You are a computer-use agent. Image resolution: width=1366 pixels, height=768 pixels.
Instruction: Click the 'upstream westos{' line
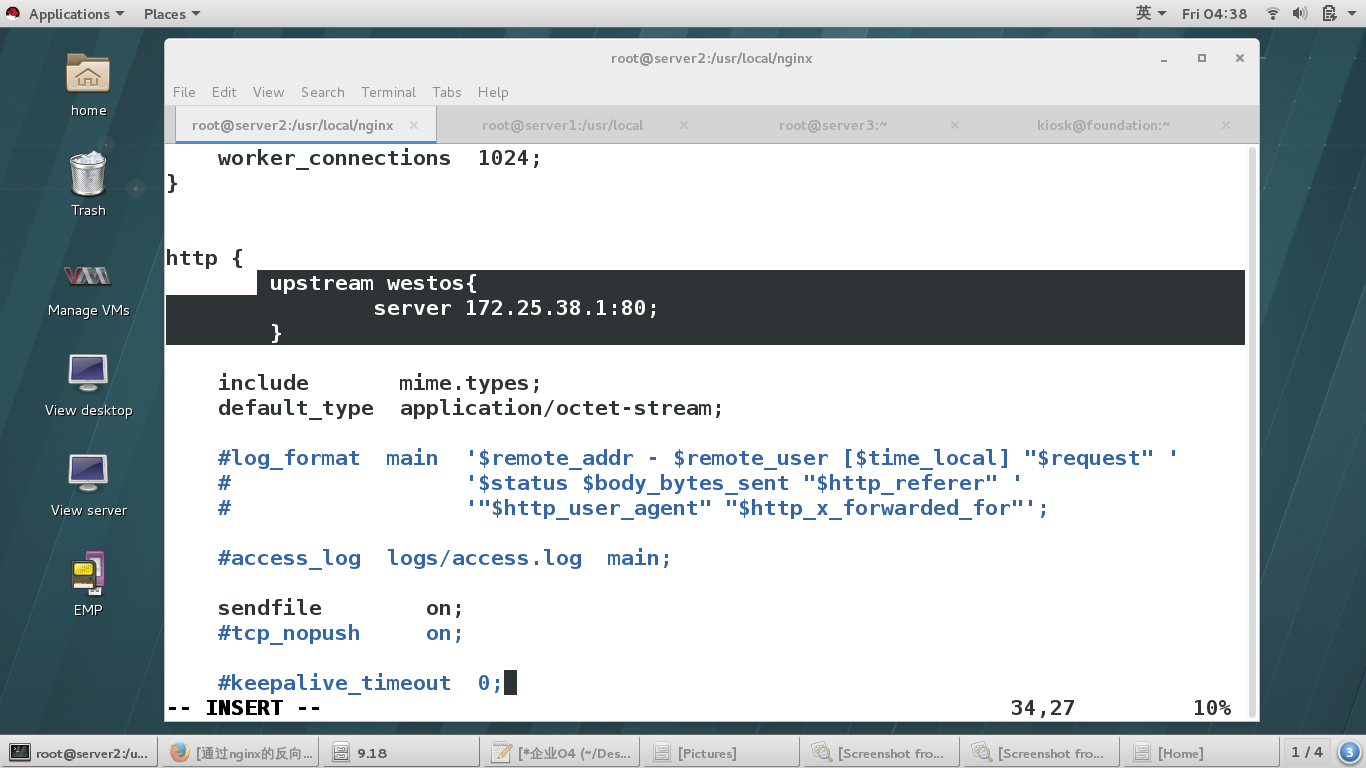click(x=373, y=283)
